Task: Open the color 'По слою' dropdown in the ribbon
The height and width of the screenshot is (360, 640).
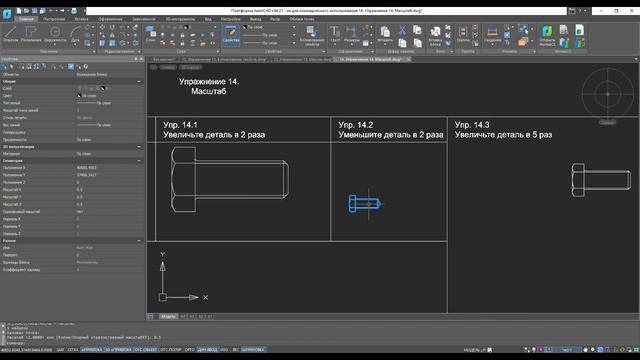Action: pos(294,27)
